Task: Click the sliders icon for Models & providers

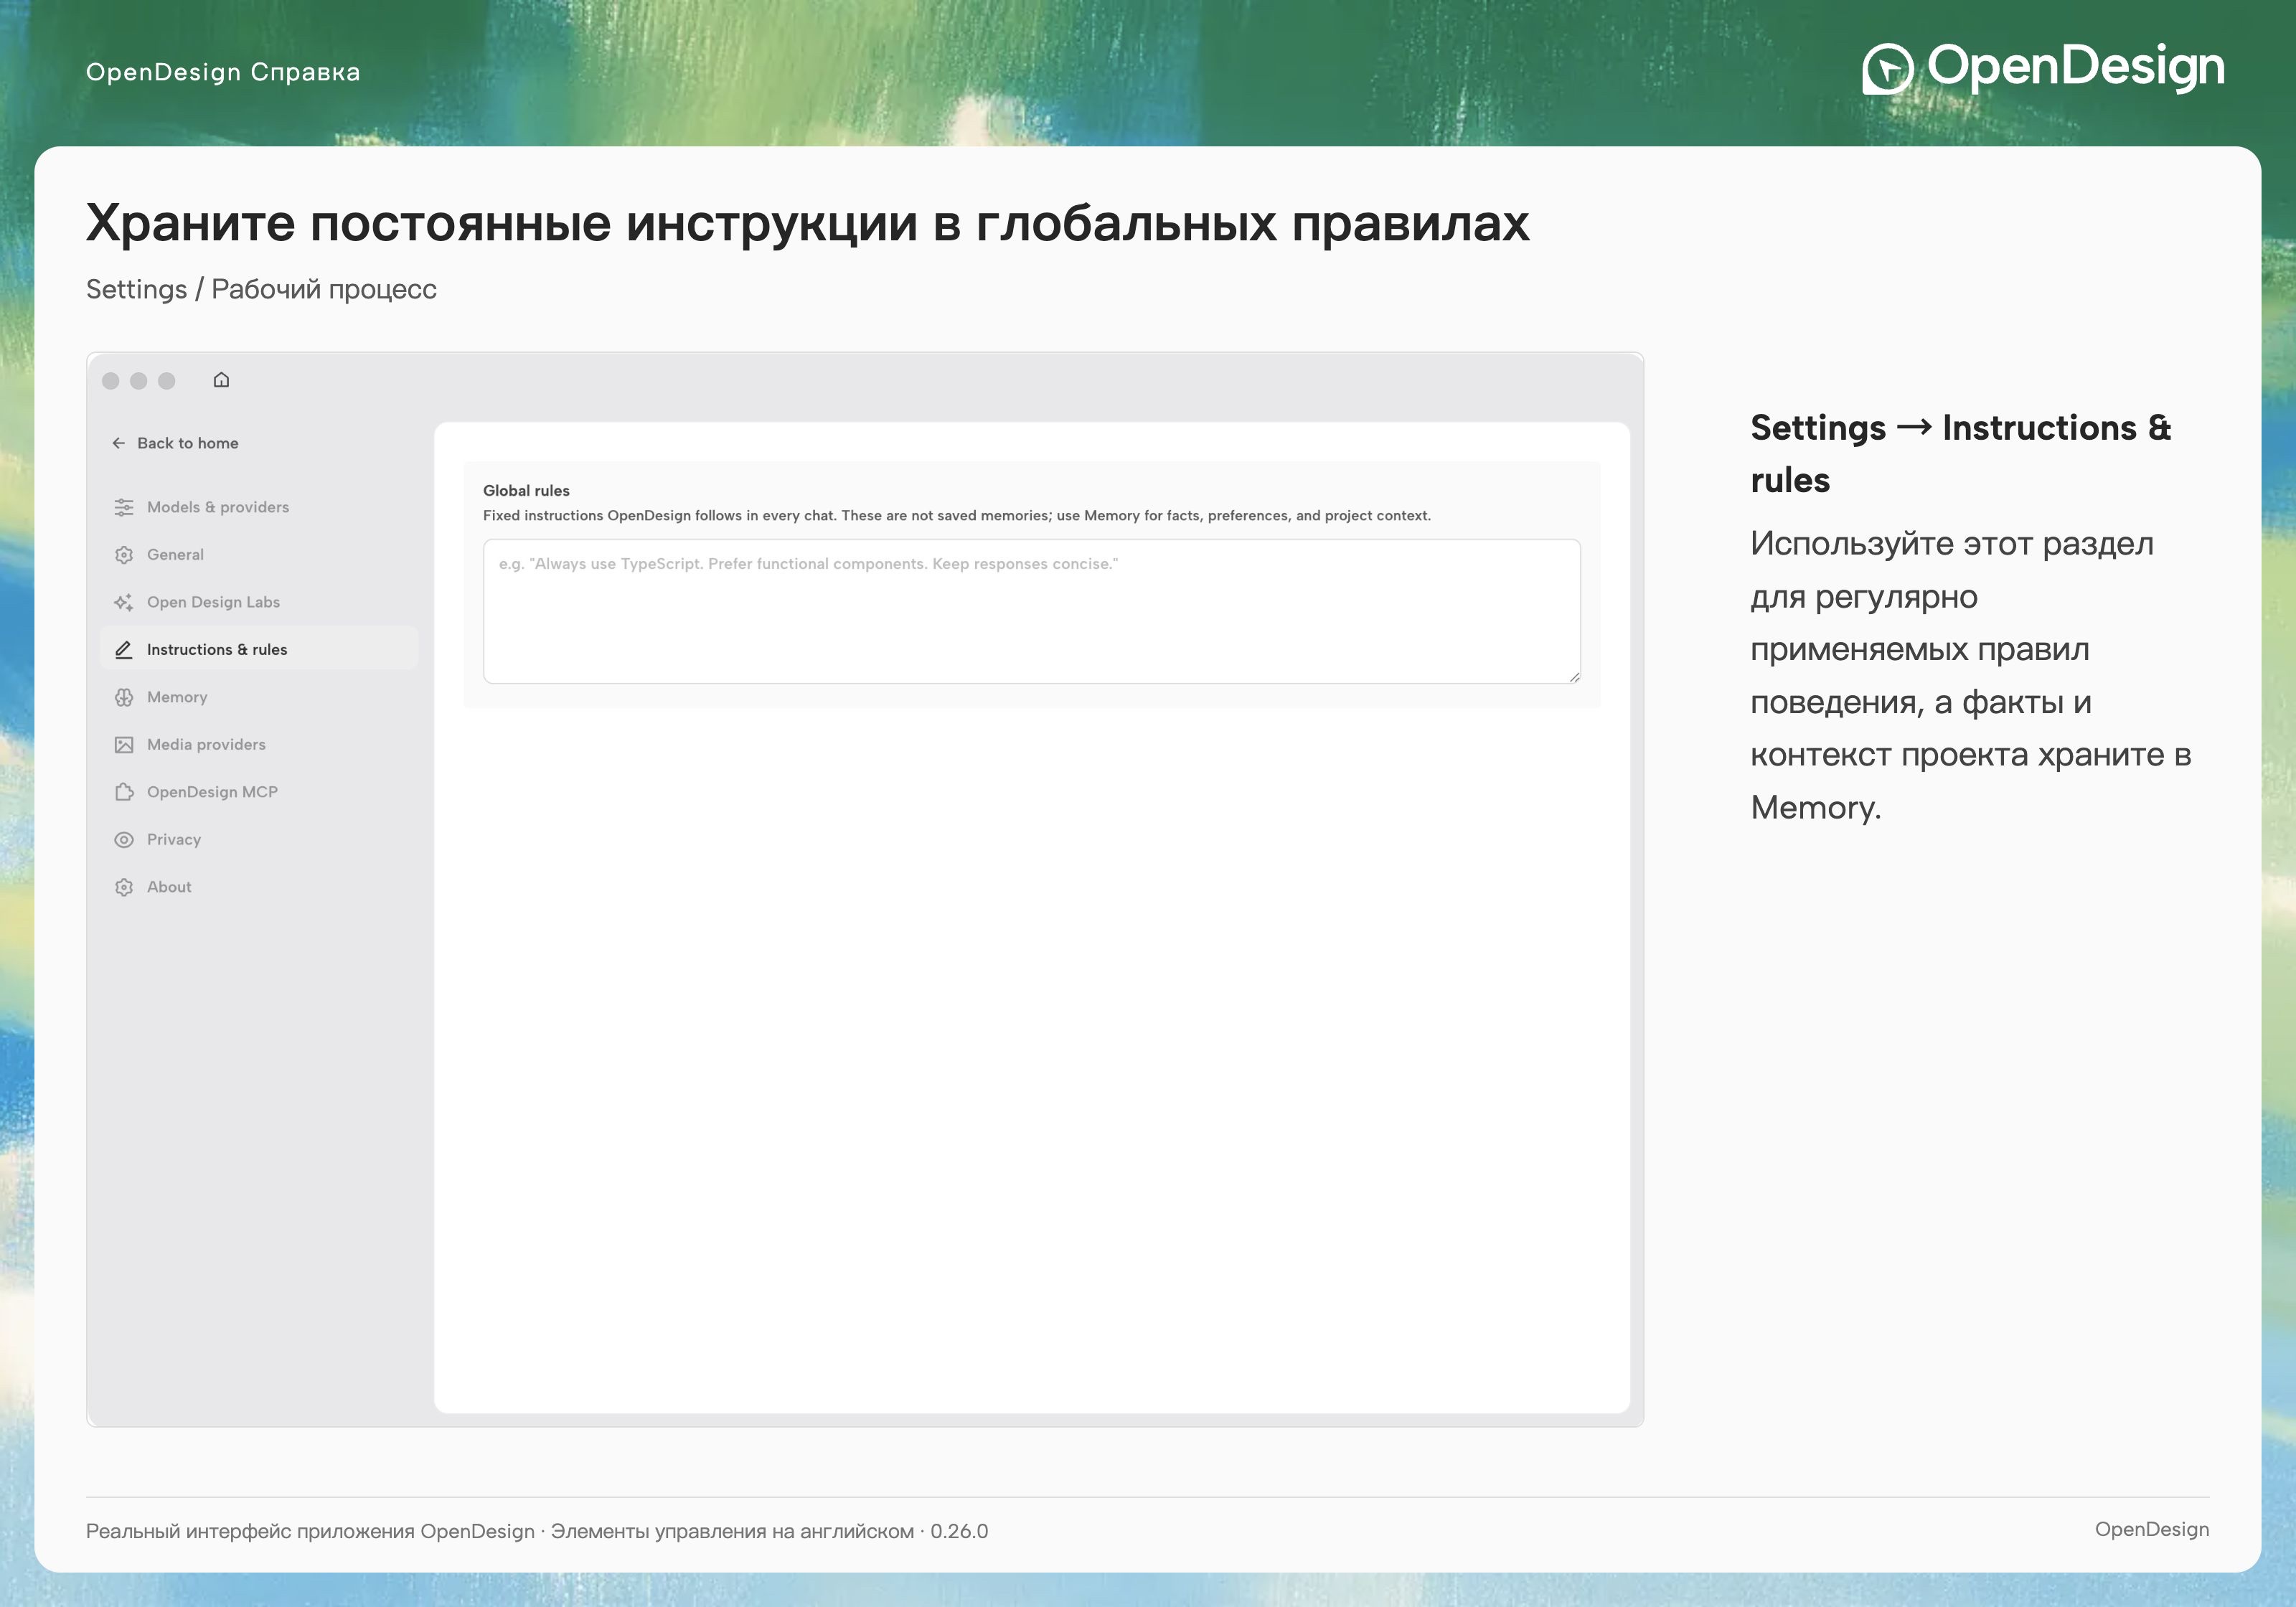Action: click(124, 507)
